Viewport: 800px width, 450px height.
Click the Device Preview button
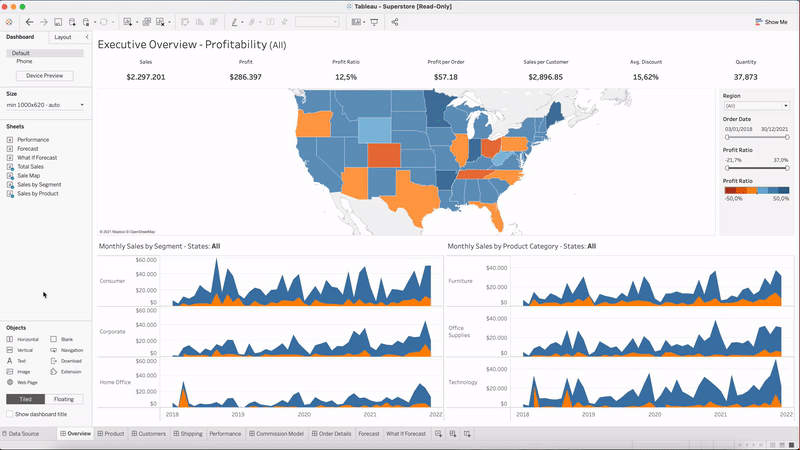point(45,76)
